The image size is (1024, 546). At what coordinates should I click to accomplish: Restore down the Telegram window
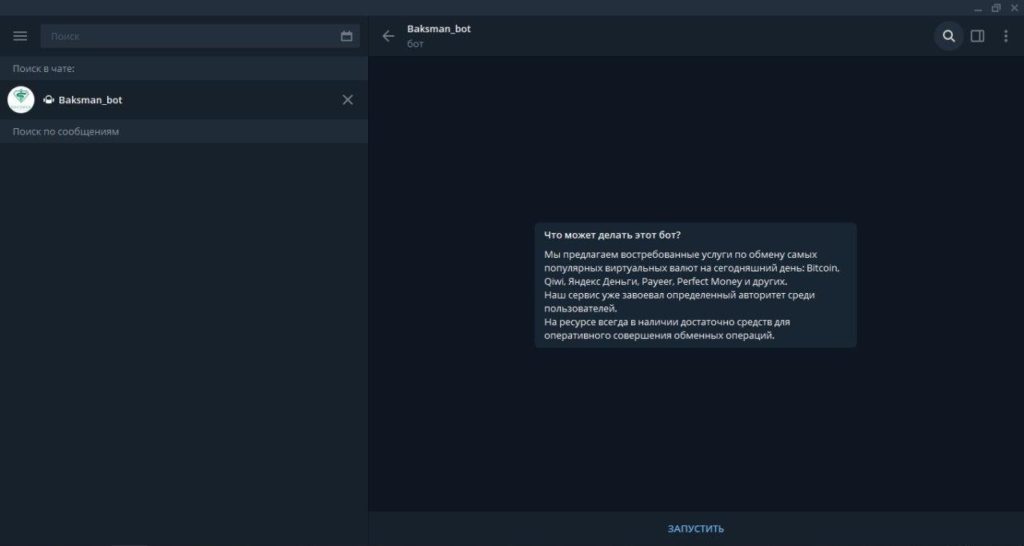(x=995, y=7)
